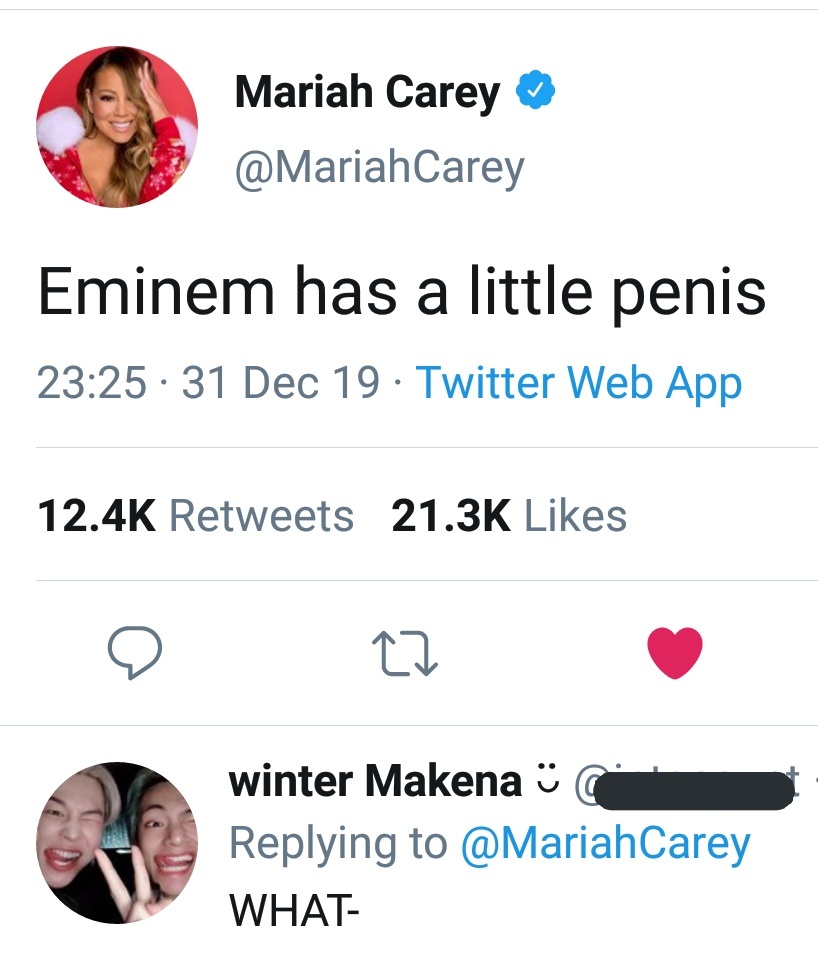Open the Twitter Web App source link
The image size is (818, 964).
(578, 383)
